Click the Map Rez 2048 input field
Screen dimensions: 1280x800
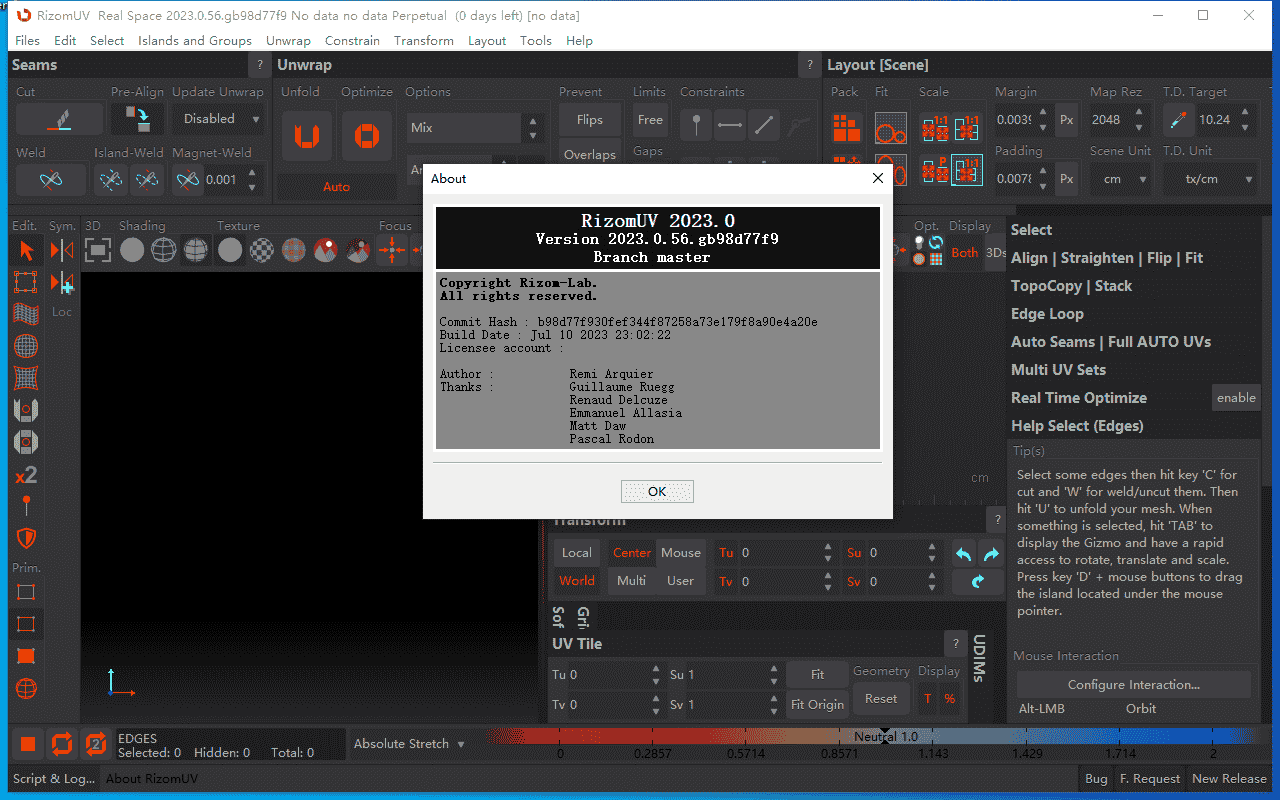[1106, 120]
